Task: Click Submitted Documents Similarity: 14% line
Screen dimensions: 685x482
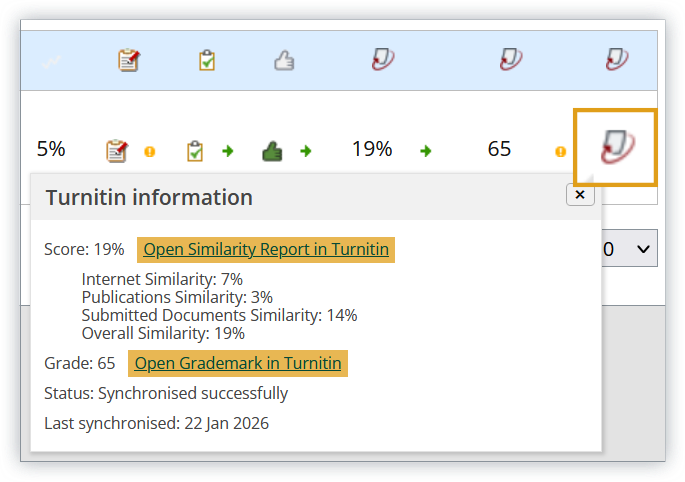Action: click(219, 315)
